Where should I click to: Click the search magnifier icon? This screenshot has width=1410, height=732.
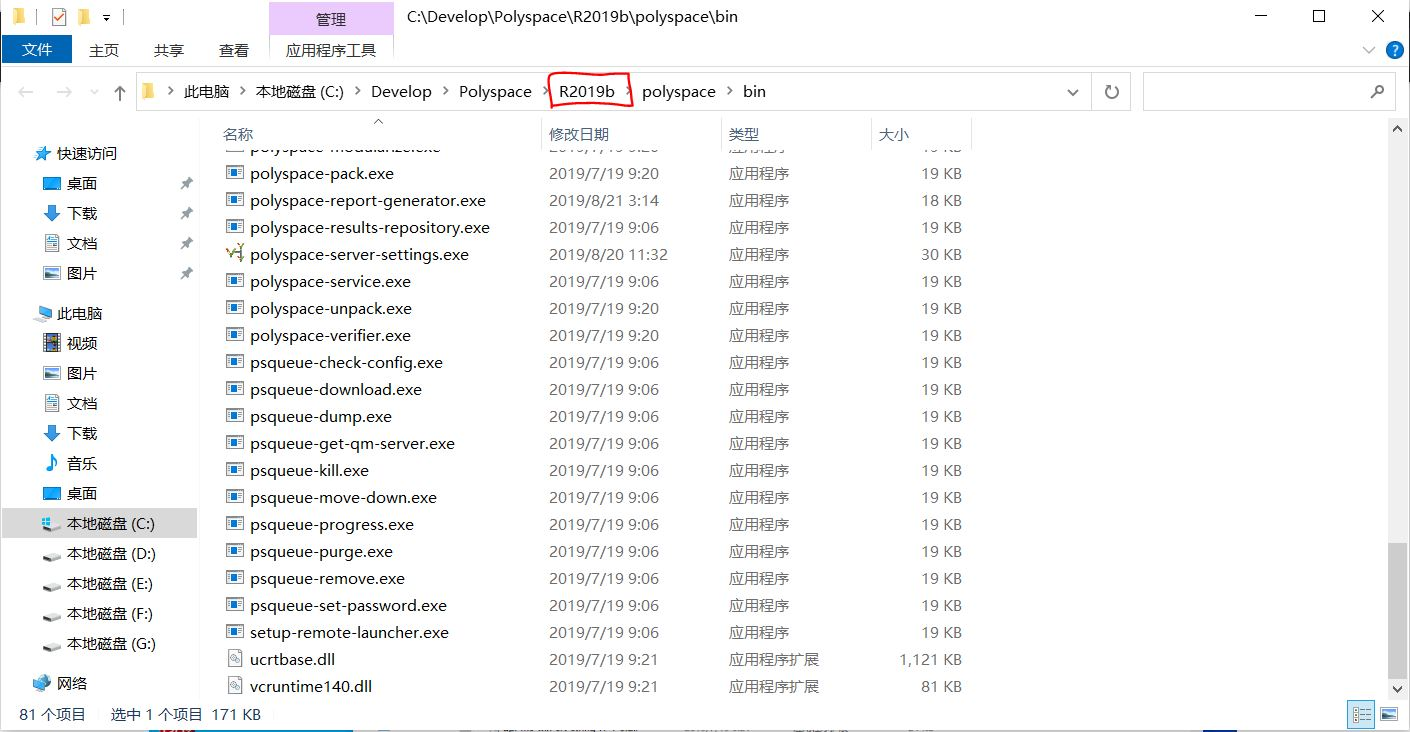(1377, 91)
